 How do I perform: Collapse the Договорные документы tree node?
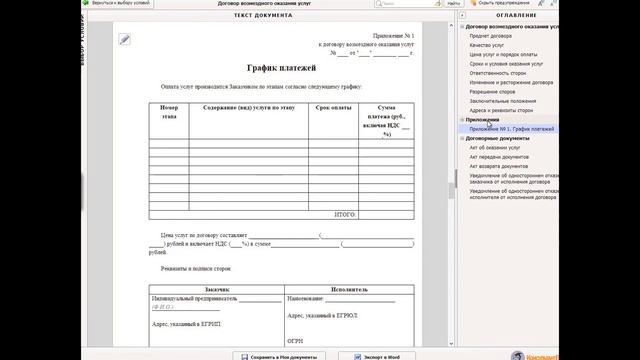pos(462,138)
